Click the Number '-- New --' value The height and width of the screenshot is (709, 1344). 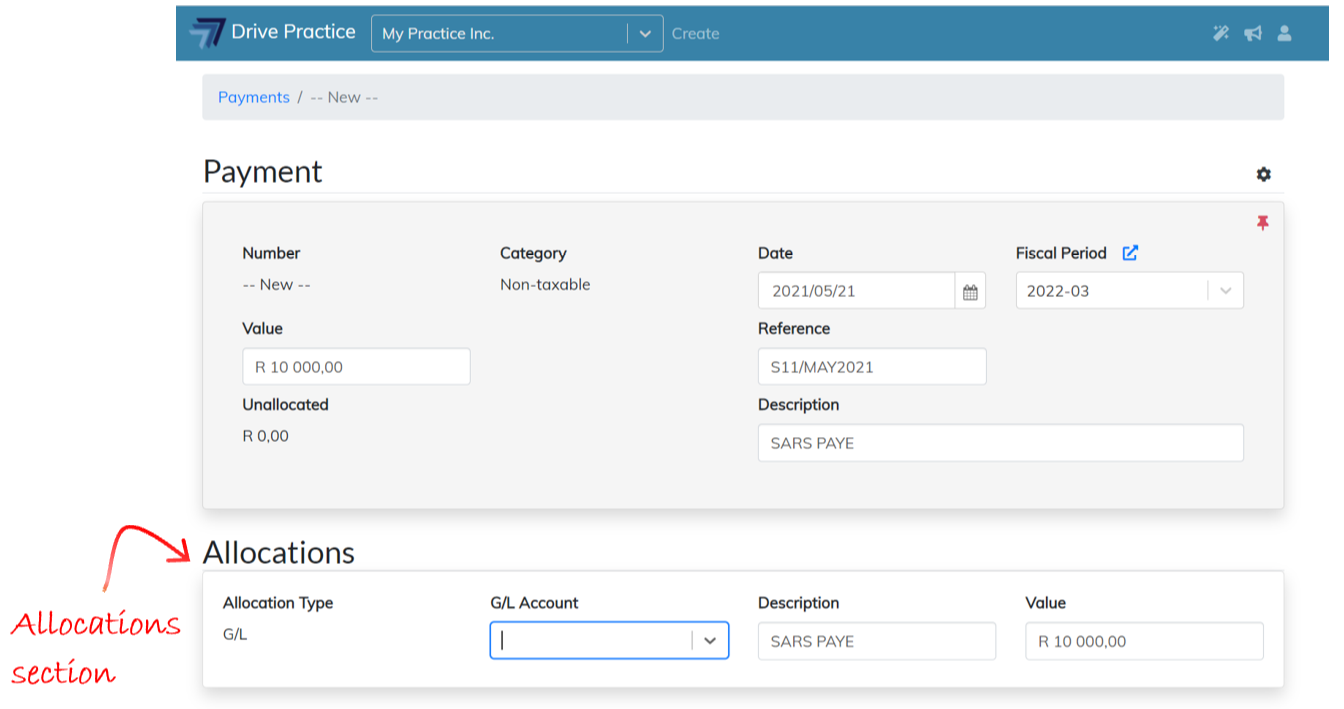point(276,285)
